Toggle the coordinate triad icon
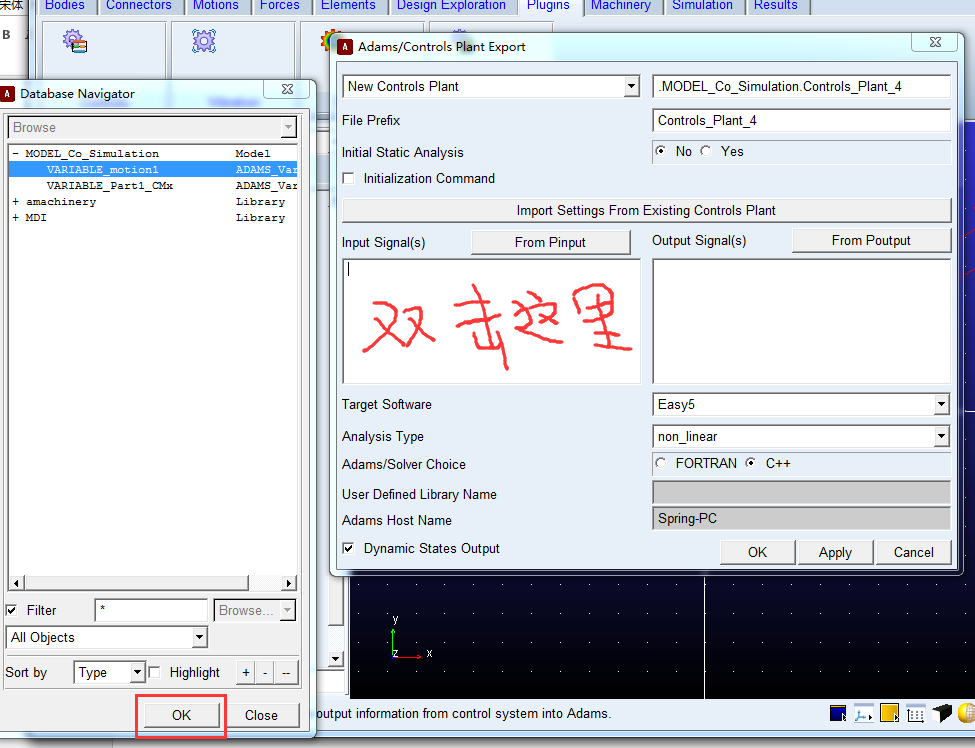This screenshot has width=975, height=748. [863, 713]
